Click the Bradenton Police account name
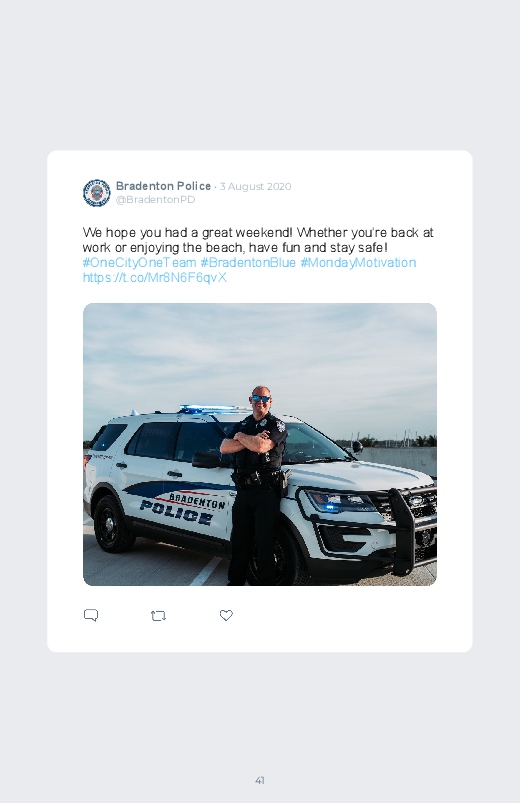 click(163, 186)
